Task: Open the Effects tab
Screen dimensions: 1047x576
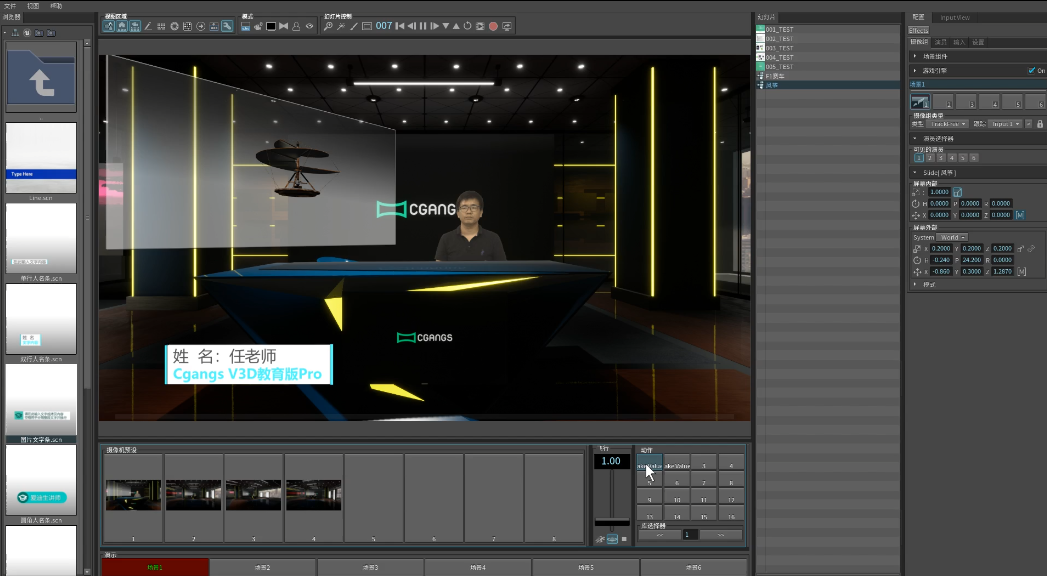Action: pos(918,30)
